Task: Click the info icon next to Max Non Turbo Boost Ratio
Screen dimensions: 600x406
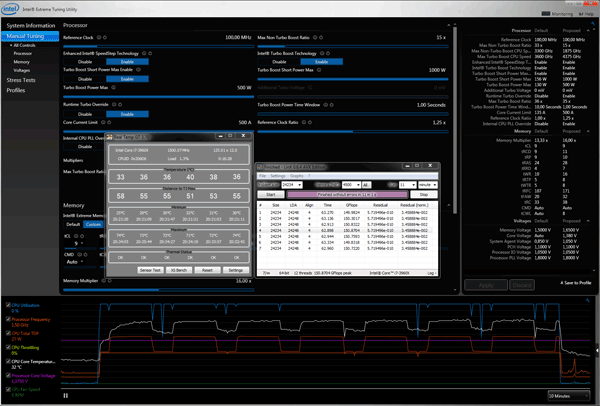Action: [x=315, y=38]
